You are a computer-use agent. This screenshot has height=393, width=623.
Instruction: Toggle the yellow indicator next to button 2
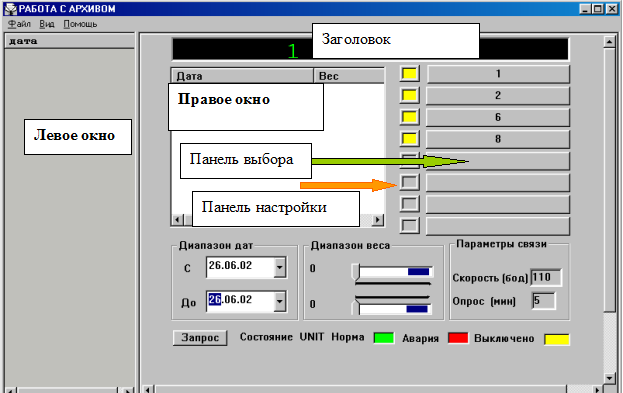click(409, 95)
